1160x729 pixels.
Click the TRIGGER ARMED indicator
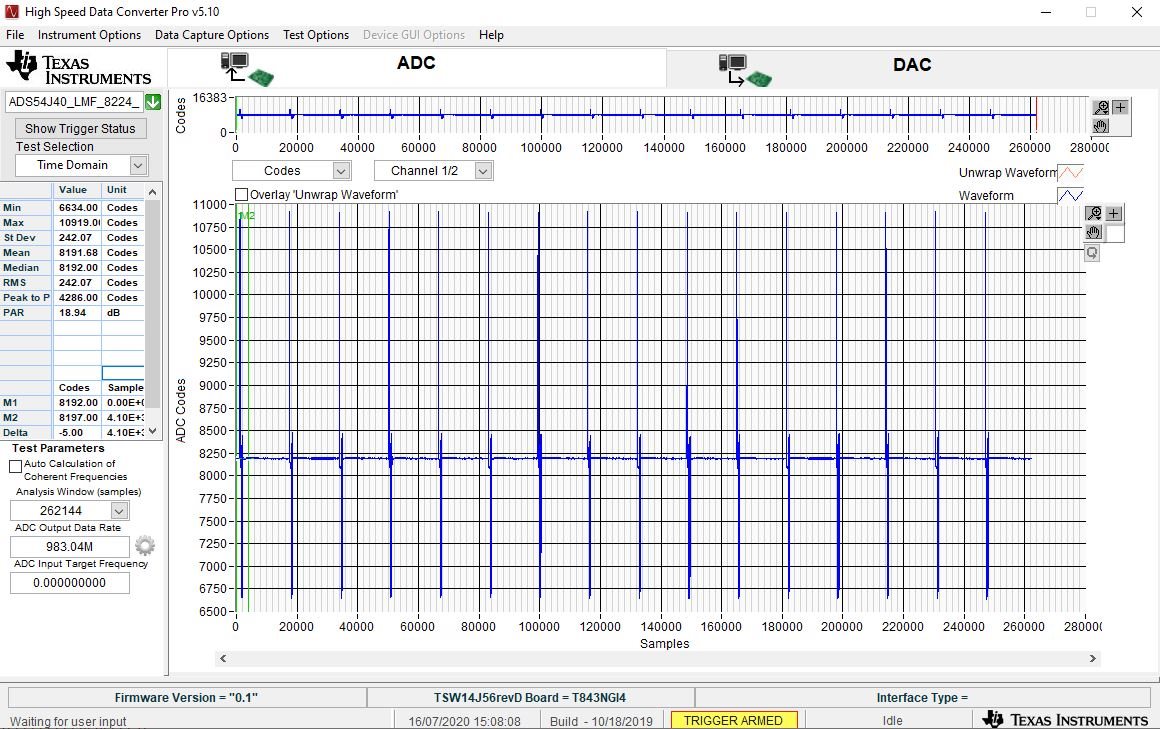click(733, 720)
